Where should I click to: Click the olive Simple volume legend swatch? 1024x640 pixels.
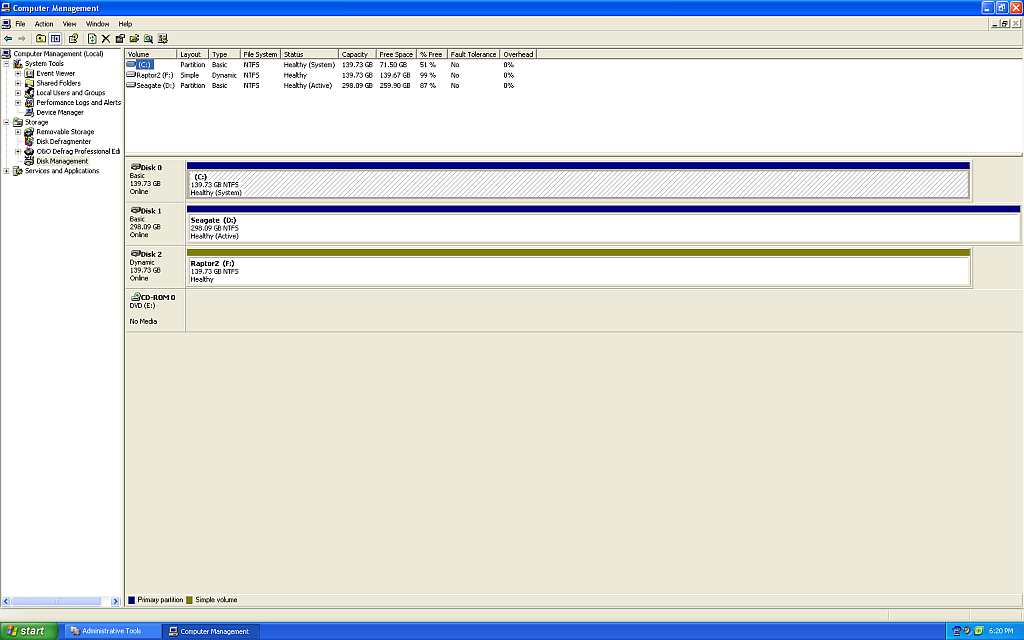click(189, 600)
